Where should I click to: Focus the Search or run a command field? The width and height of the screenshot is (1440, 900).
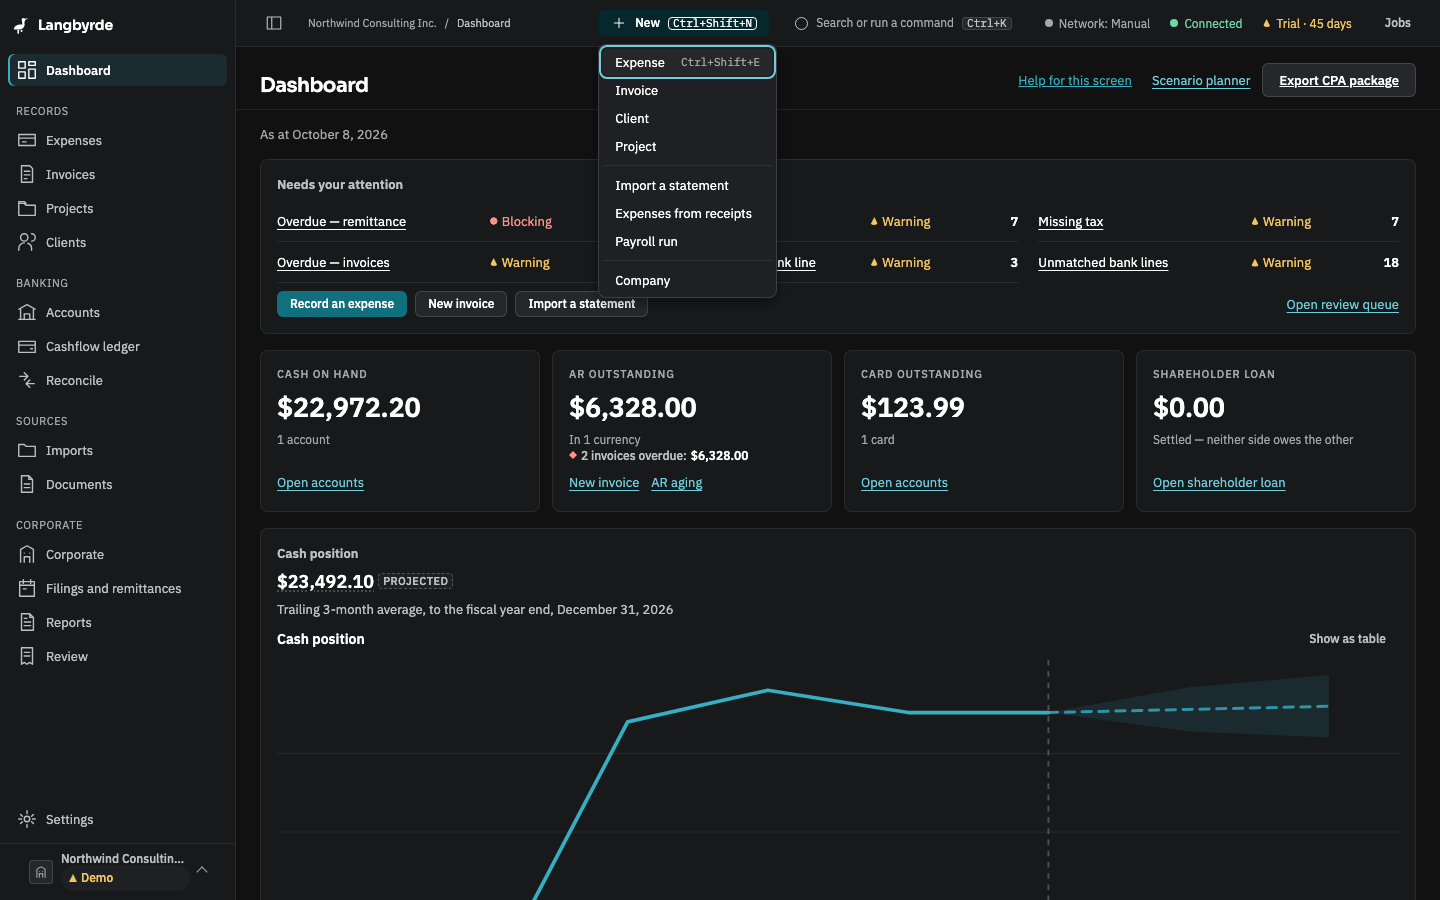[x=903, y=23]
